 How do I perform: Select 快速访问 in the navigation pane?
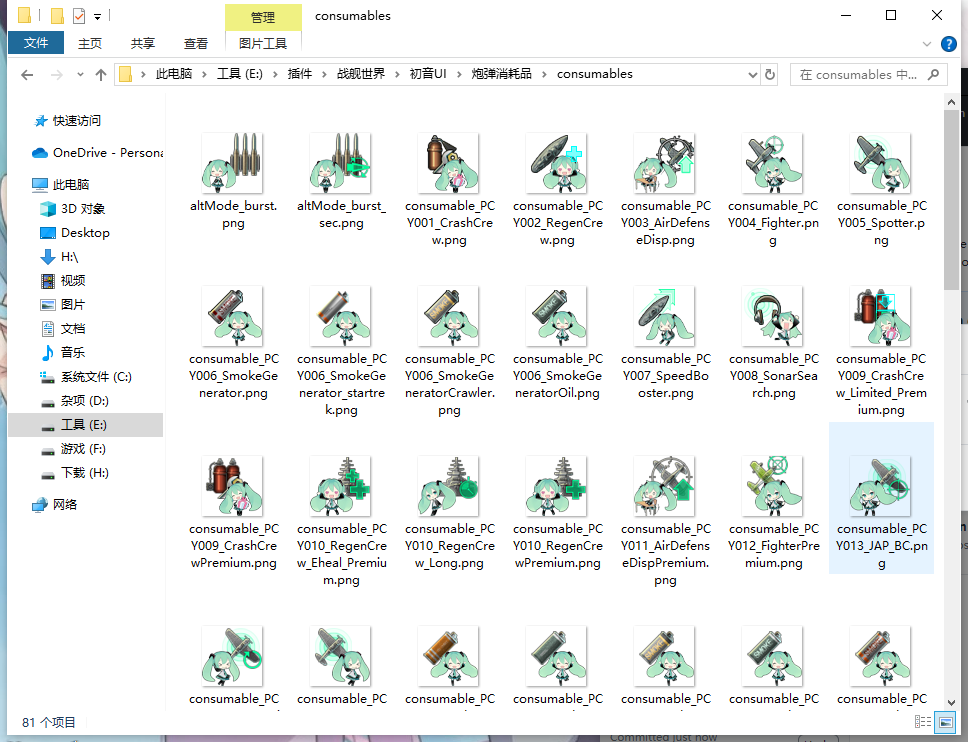coord(77,120)
